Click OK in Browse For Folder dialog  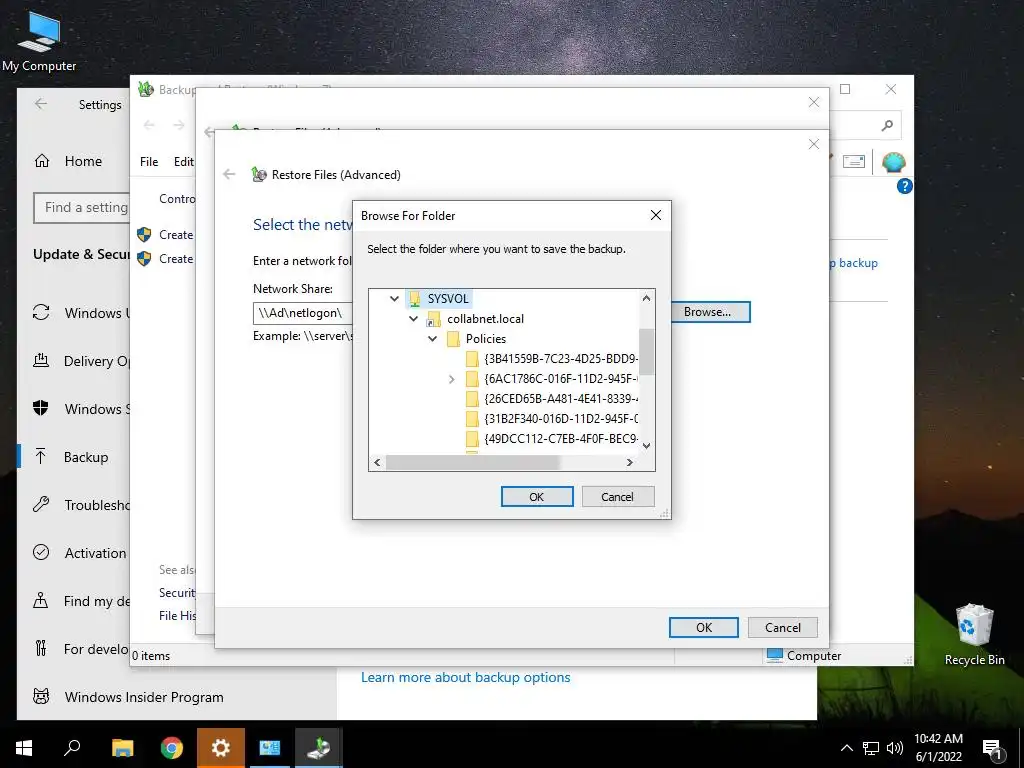tap(537, 496)
